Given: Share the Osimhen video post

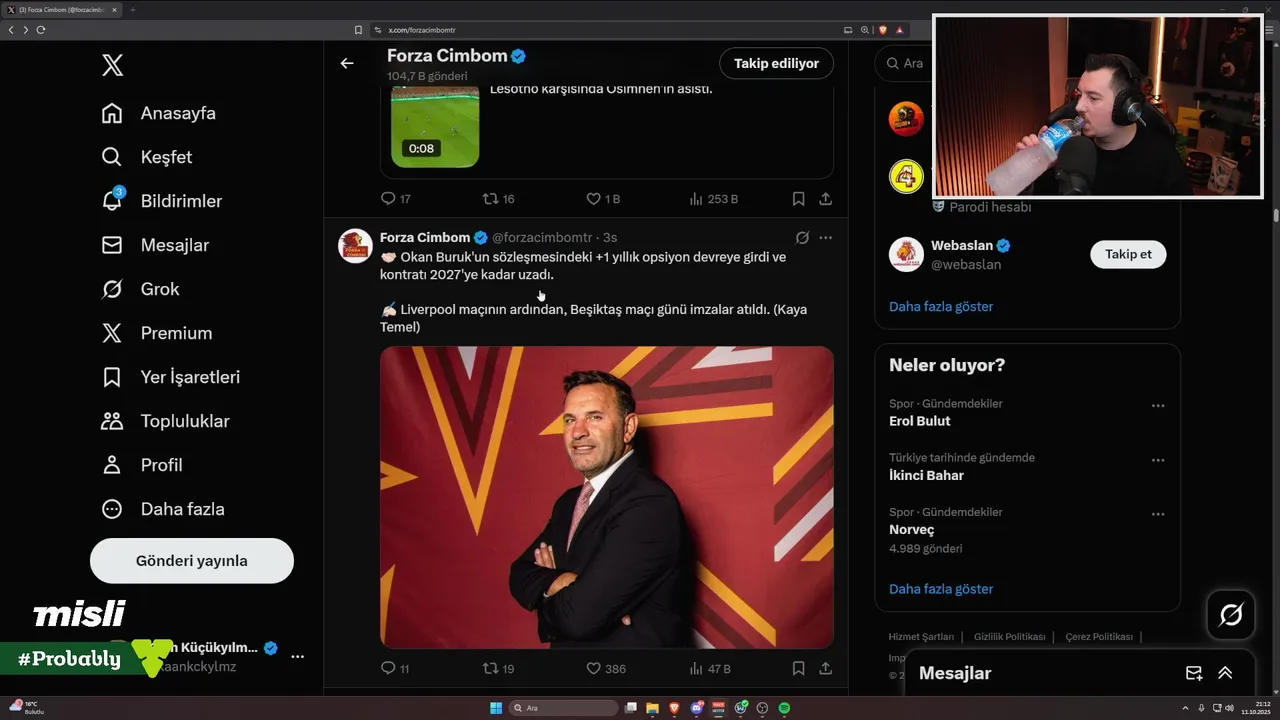Looking at the screenshot, I should click(x=826, y=199).
